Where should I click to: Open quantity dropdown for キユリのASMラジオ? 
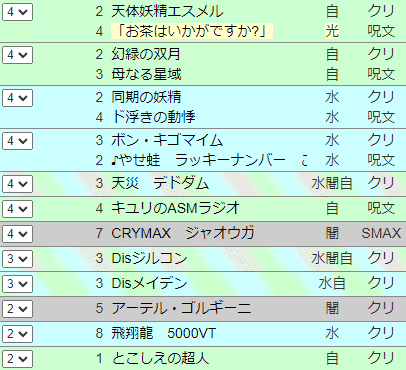click(17, 209)
